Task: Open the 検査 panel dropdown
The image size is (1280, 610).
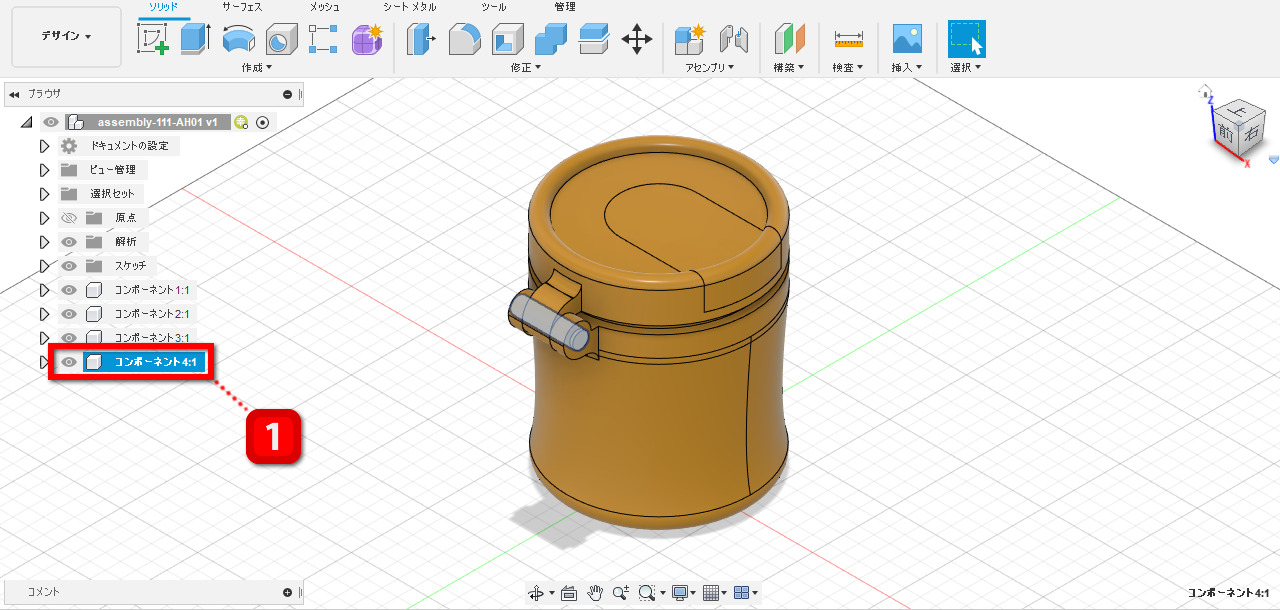Action: click(x=848, y=68)
